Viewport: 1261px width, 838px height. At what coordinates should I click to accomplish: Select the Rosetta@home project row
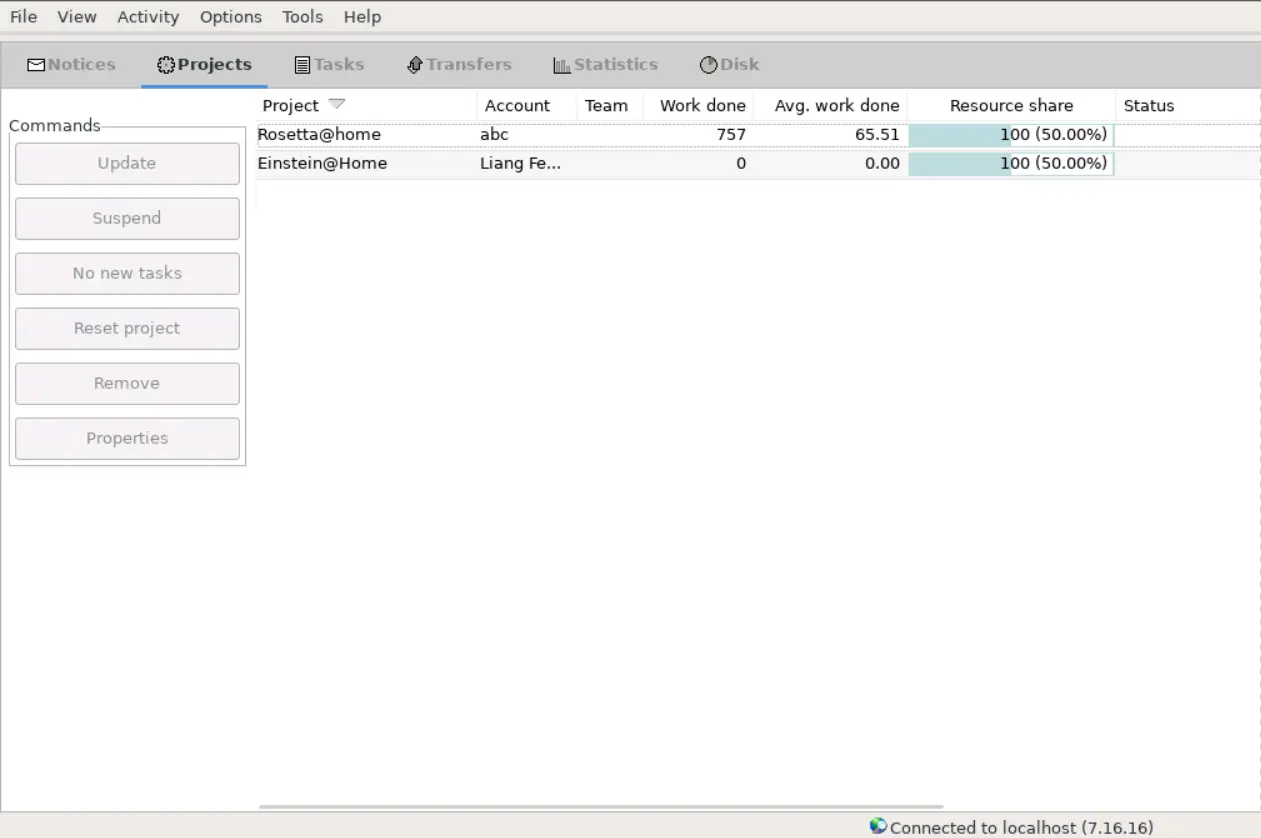(x=320, y=134)
